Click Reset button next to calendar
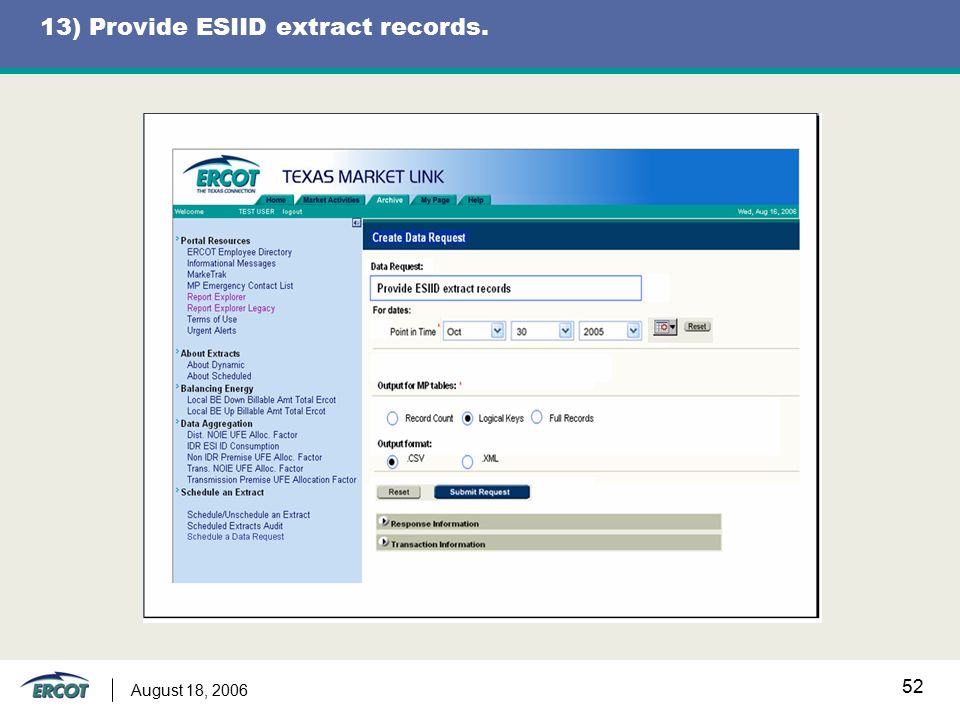This screenshot has height=720, width=960. [697, 326]
